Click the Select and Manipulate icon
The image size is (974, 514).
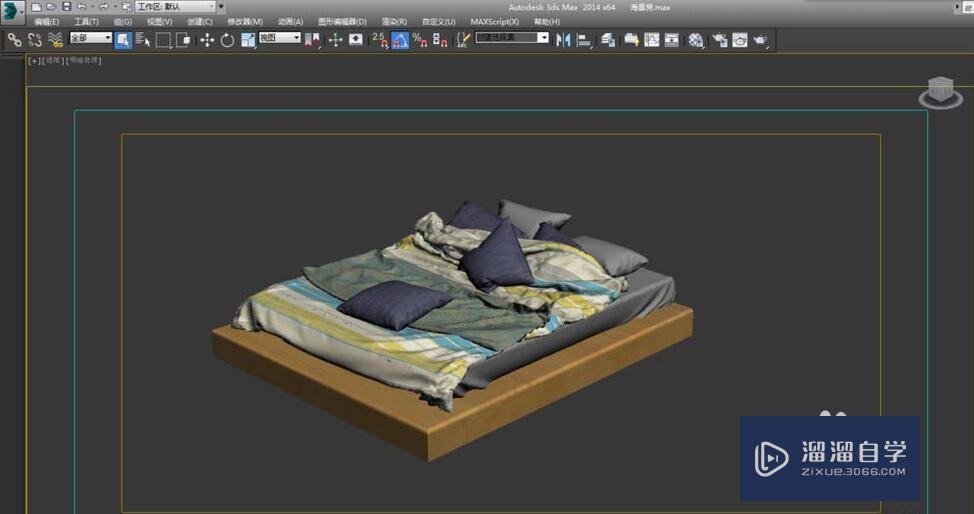335,40
